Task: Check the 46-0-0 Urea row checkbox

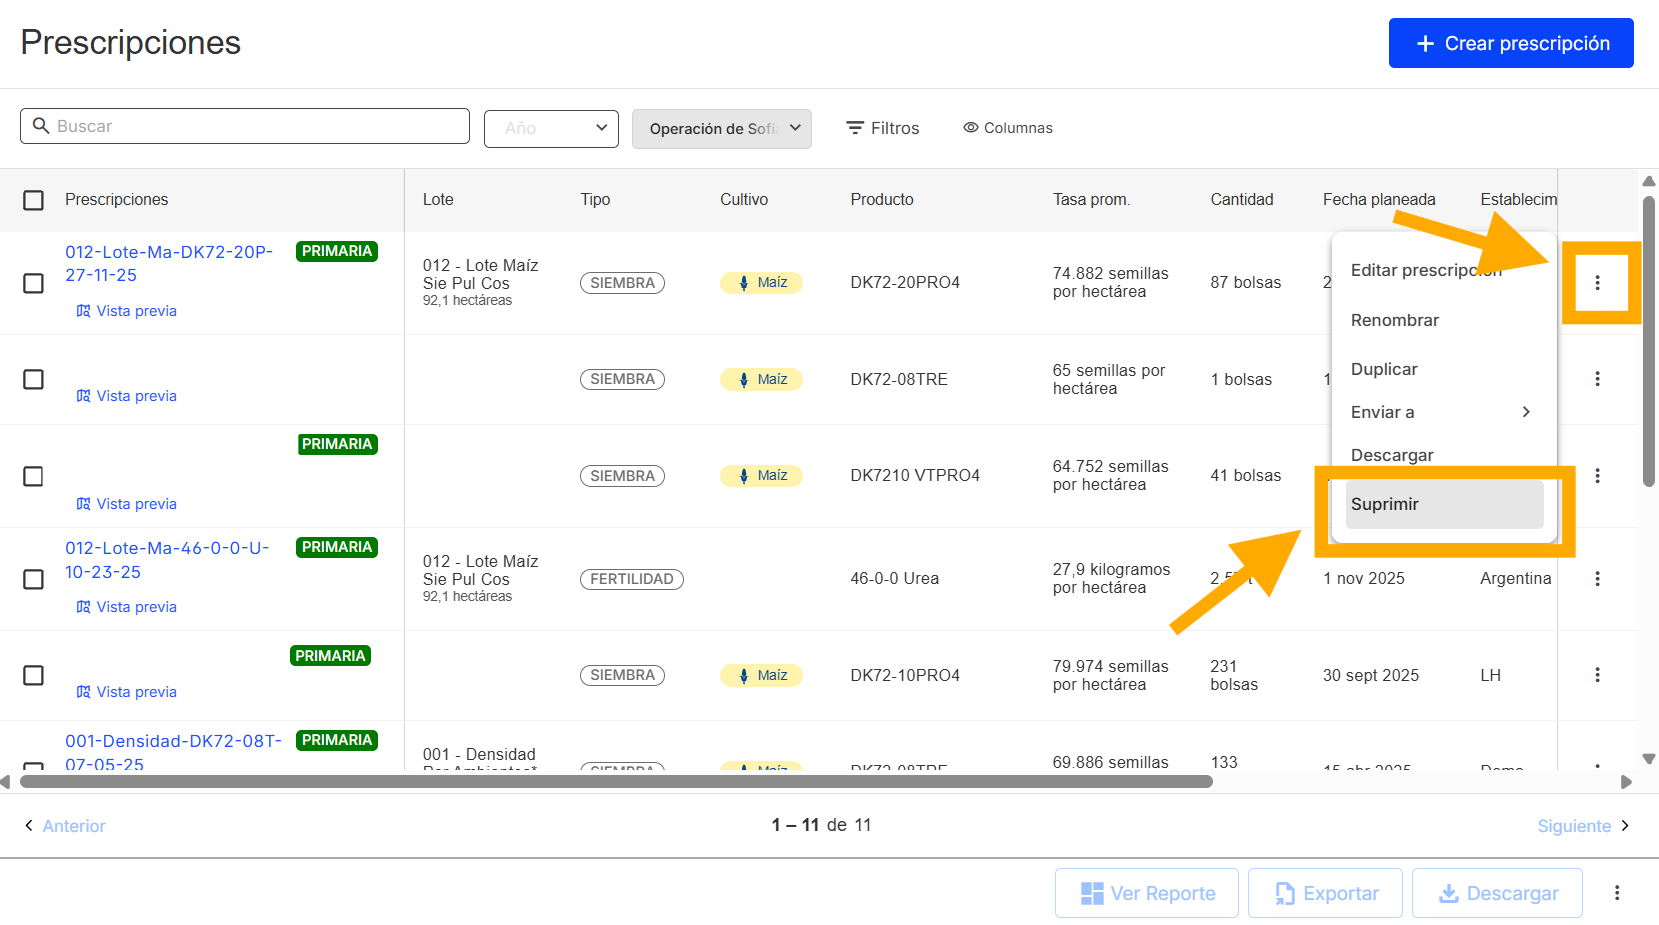Action: coord(33,579)
